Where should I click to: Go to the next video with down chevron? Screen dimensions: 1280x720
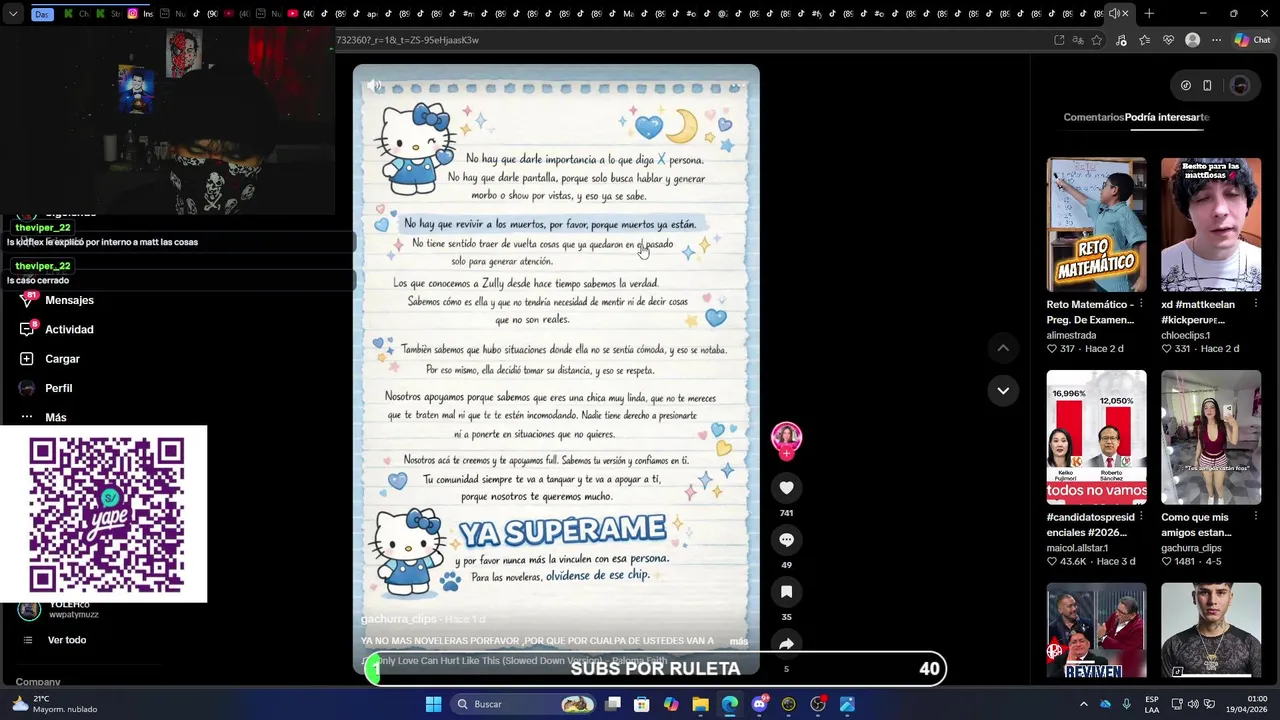(x=1003, y=391)
